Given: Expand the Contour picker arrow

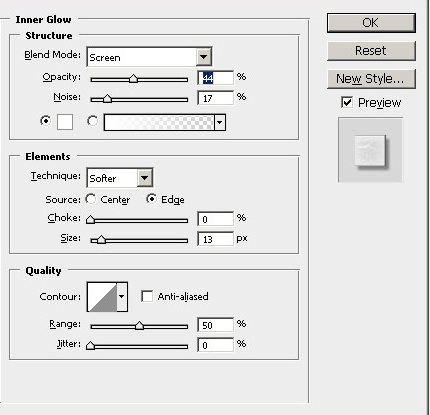Looking at the screenshot, I should (122, 297).
